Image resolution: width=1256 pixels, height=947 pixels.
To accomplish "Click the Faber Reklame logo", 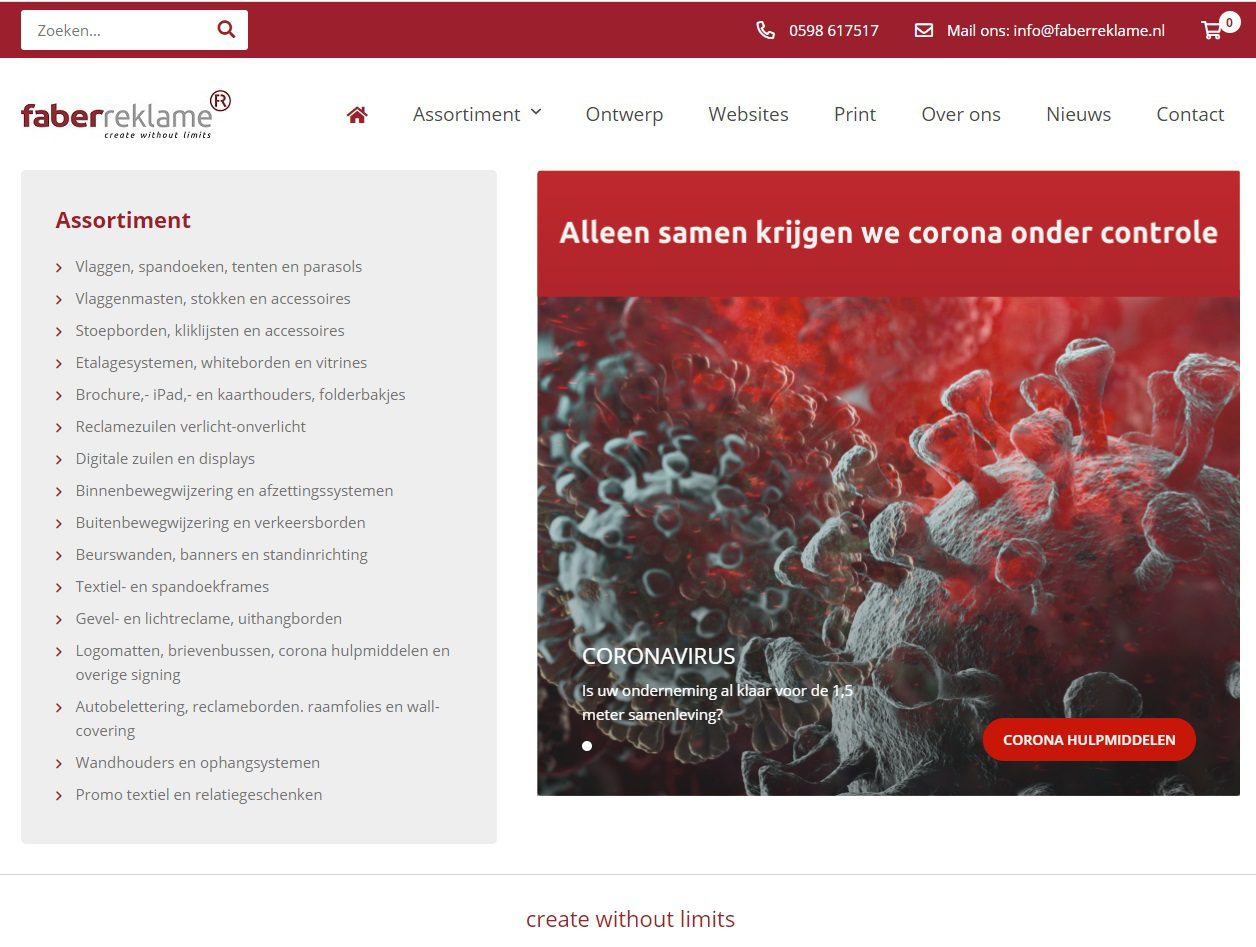I will coord(126,114).
